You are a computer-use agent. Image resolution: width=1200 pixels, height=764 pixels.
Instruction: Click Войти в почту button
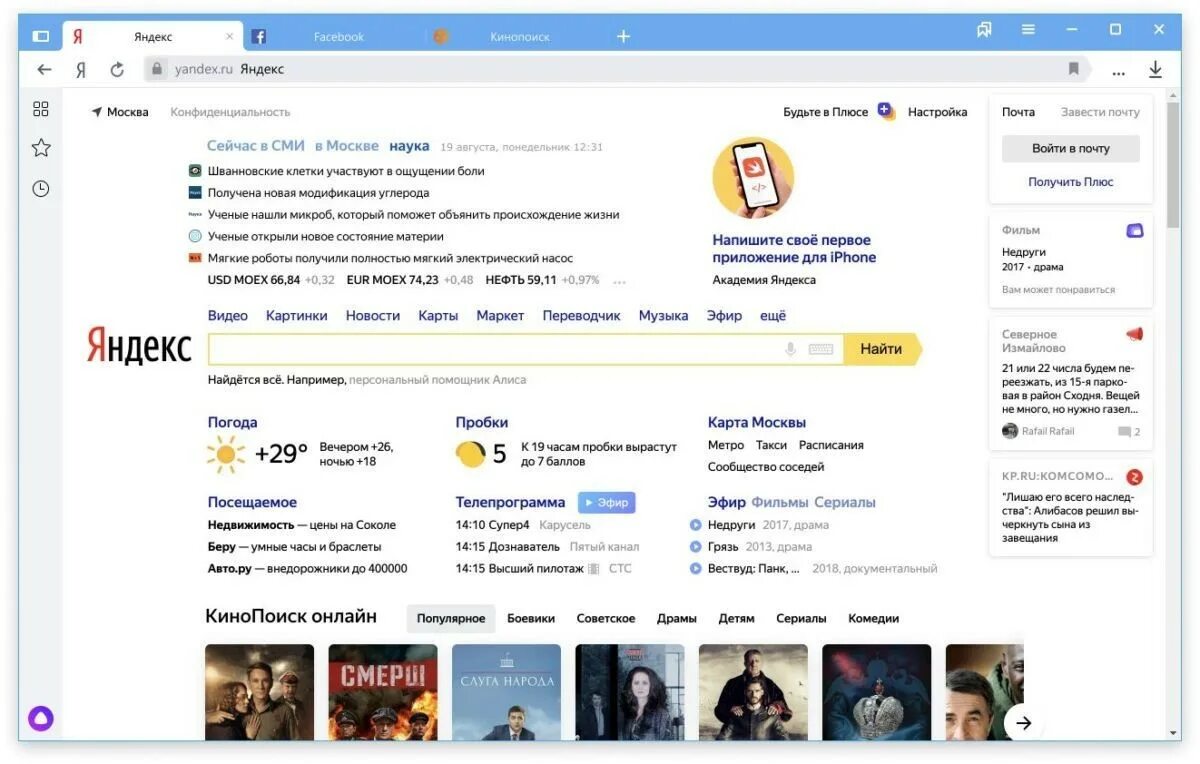pyautogui.click(x=1071, y=148)
